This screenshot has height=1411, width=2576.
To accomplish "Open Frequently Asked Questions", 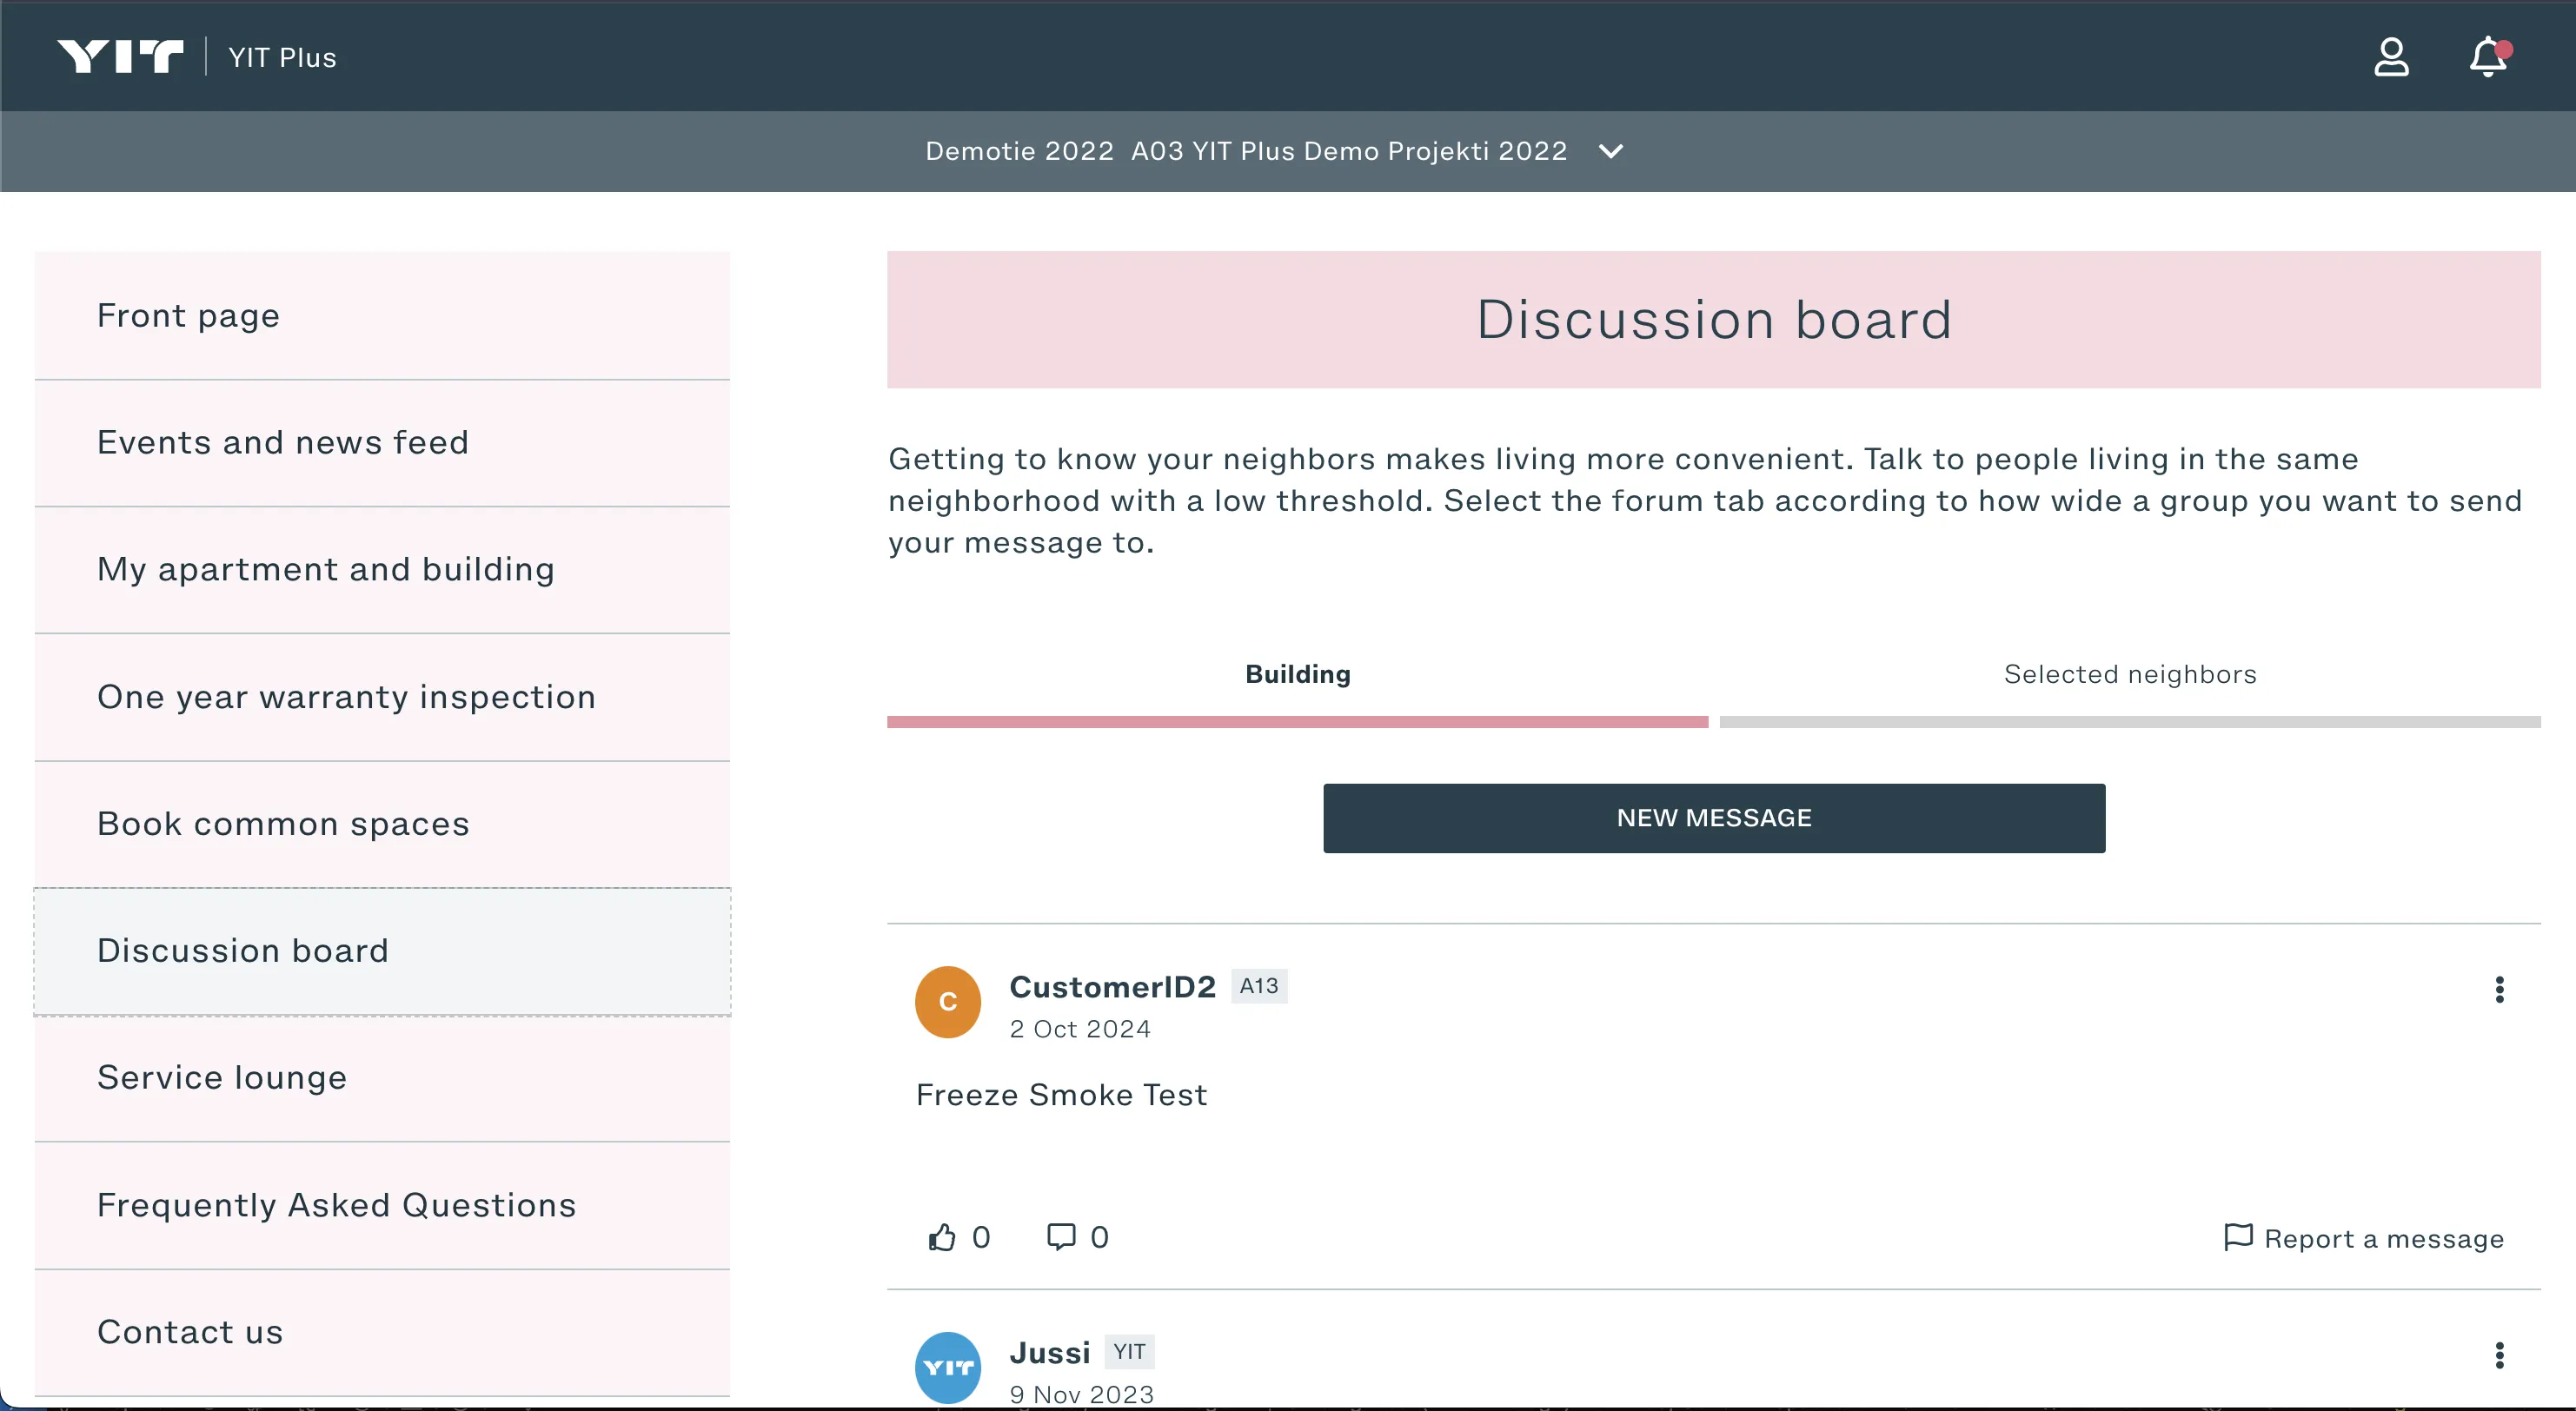I will coord(382,1206).
